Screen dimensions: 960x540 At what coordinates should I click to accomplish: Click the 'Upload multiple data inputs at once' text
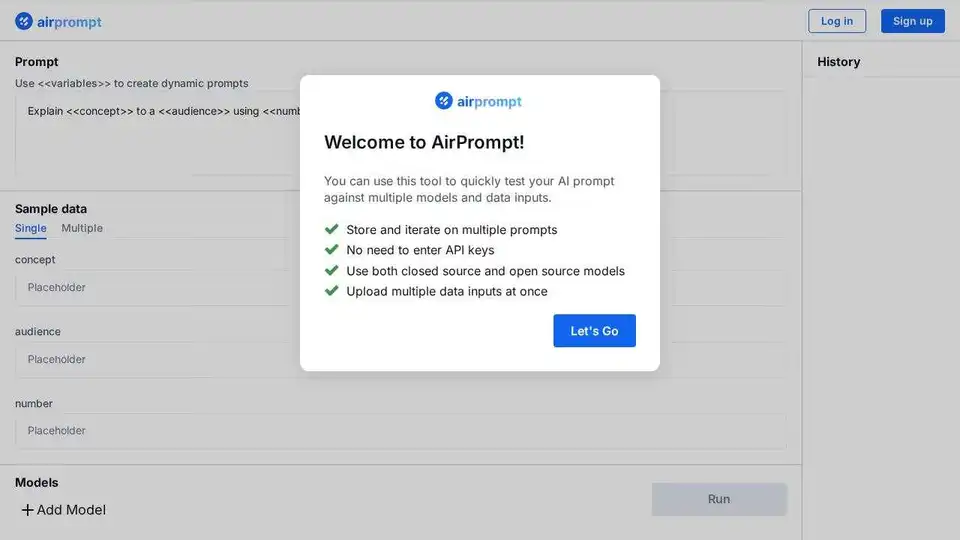[447, 291]
